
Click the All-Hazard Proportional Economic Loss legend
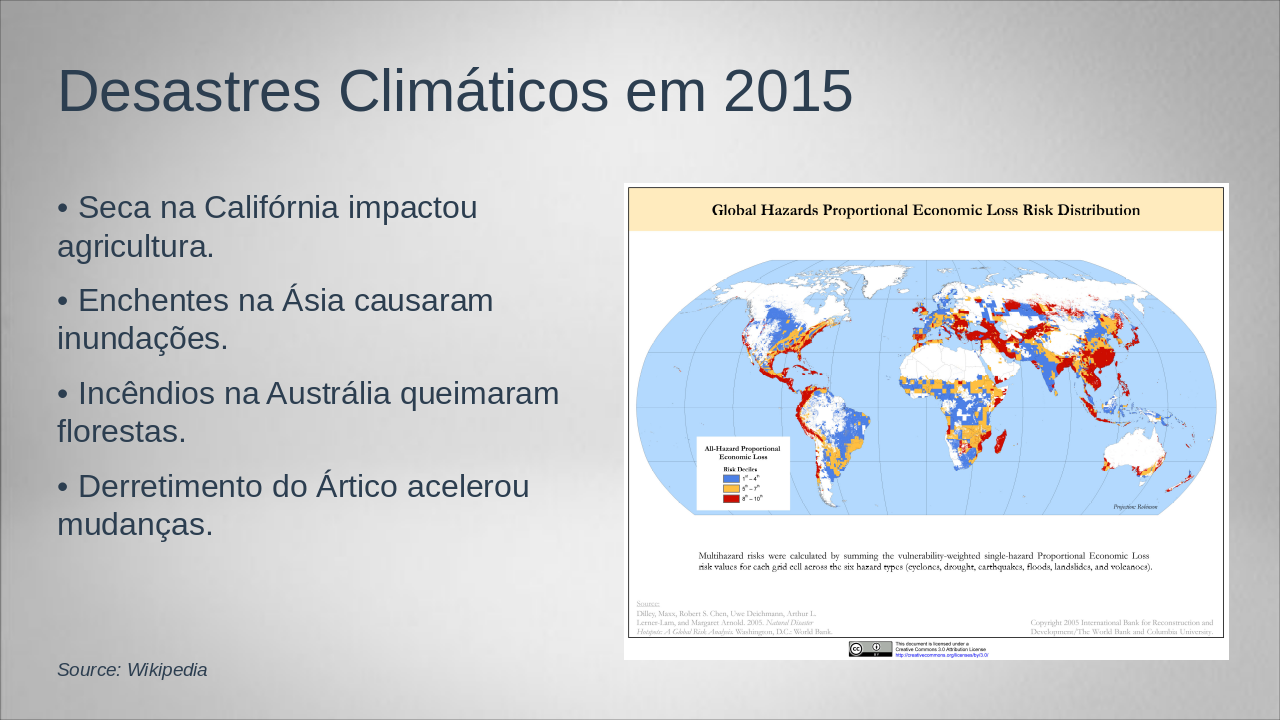coord(743,473)
